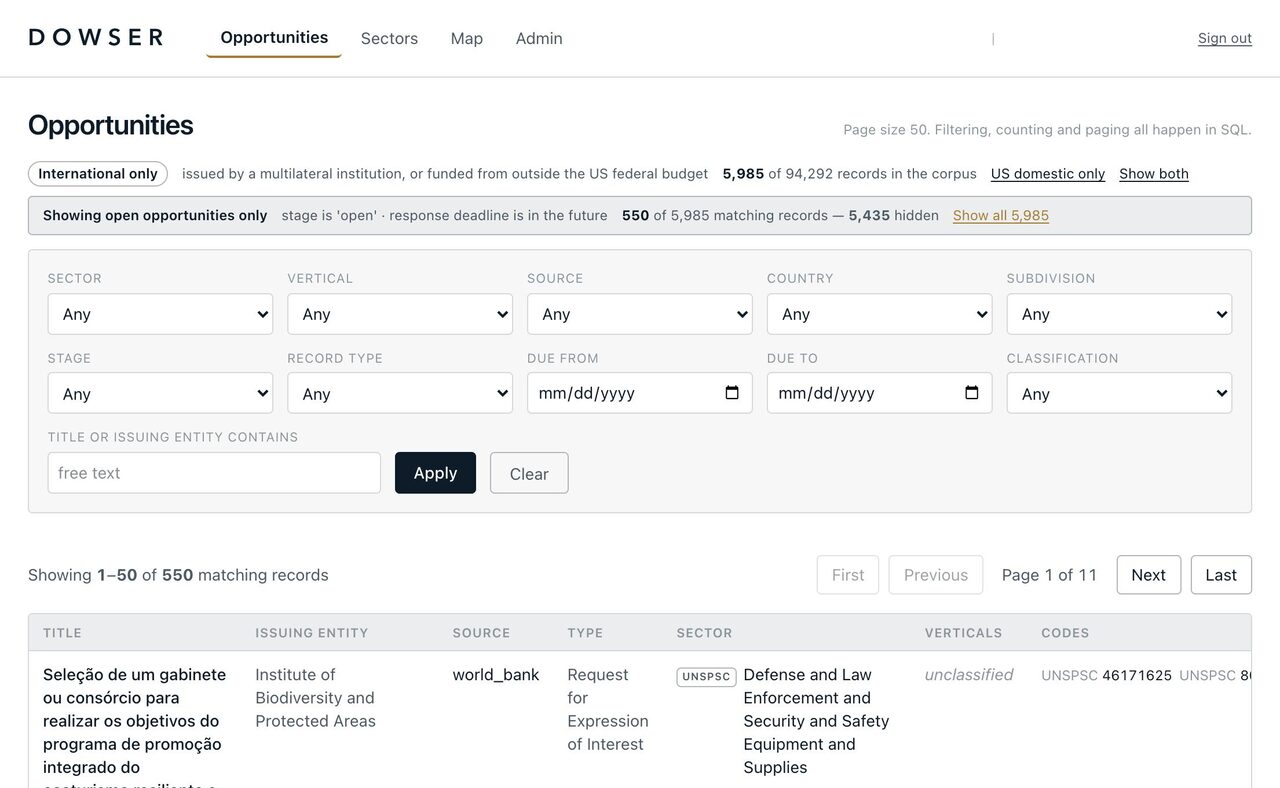Open the Admin tab

(539, 38)
